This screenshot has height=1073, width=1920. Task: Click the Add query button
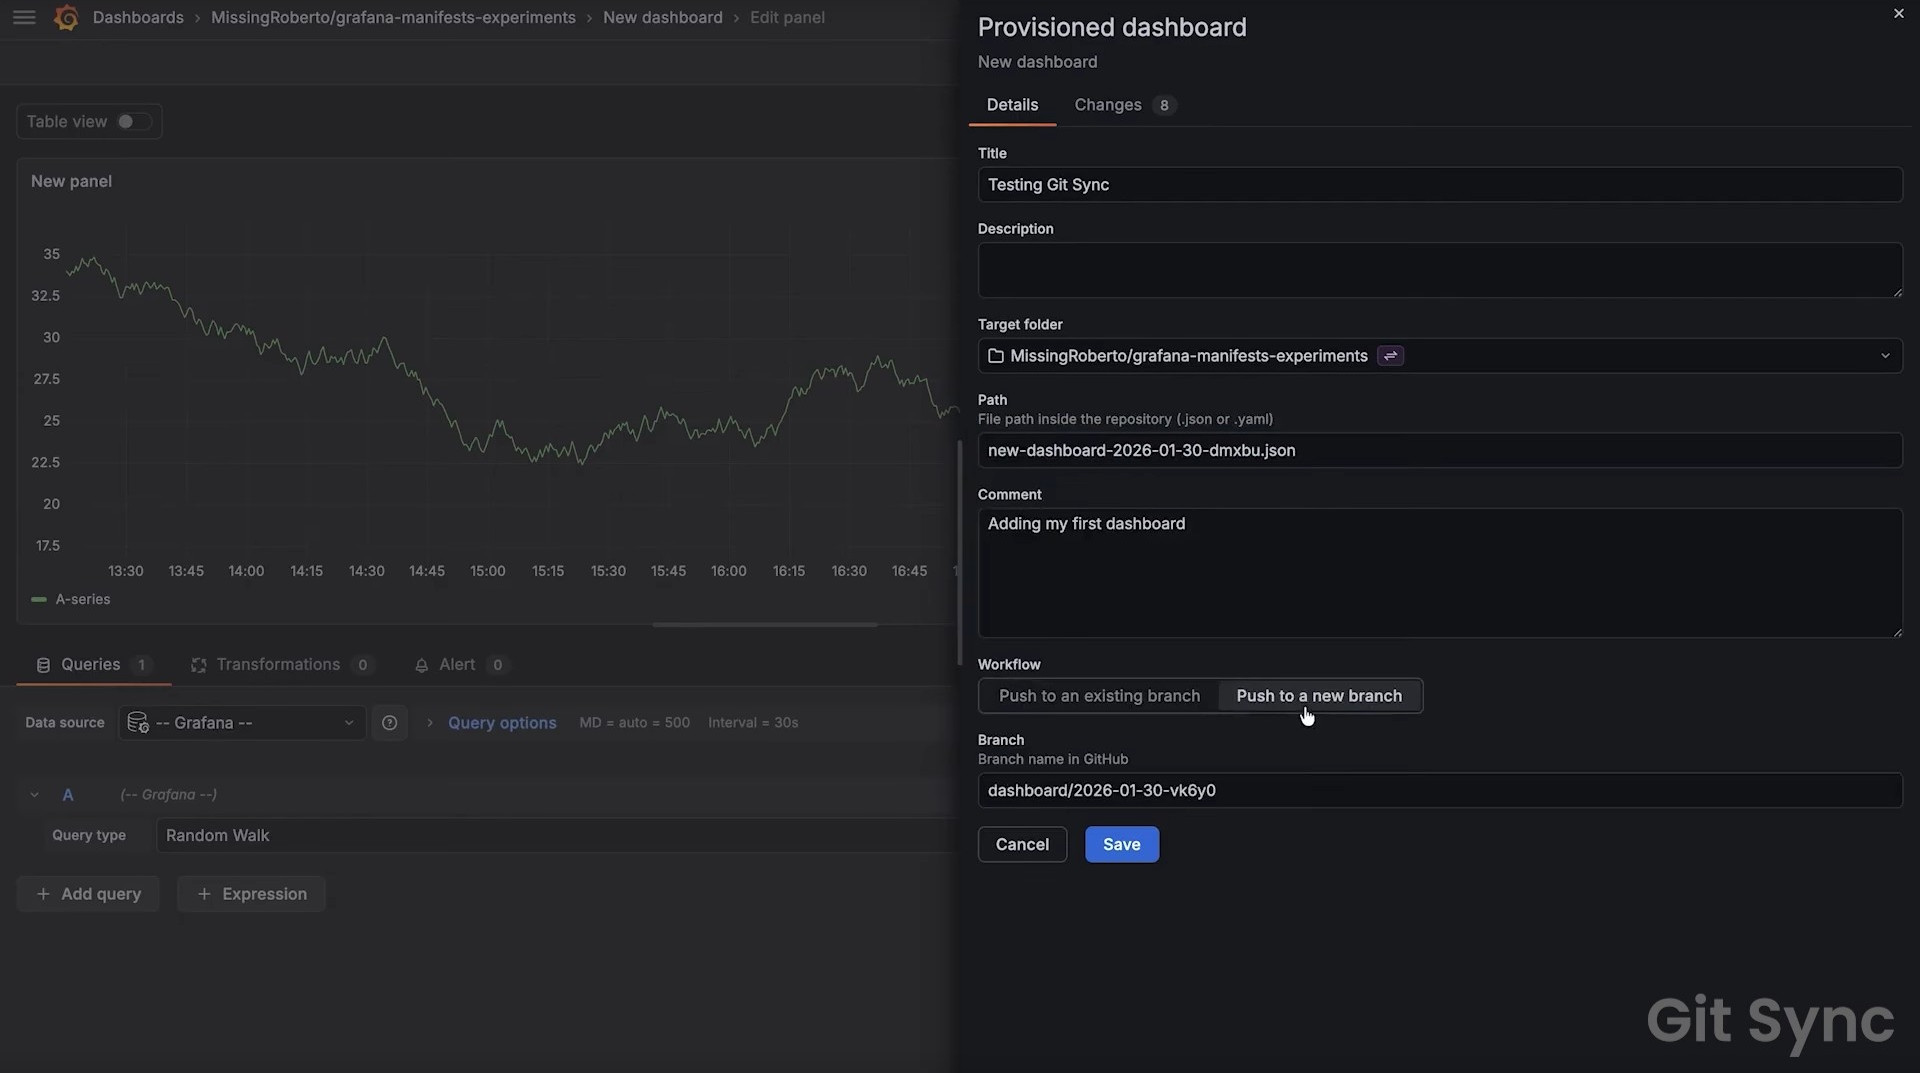coord(88,894)
